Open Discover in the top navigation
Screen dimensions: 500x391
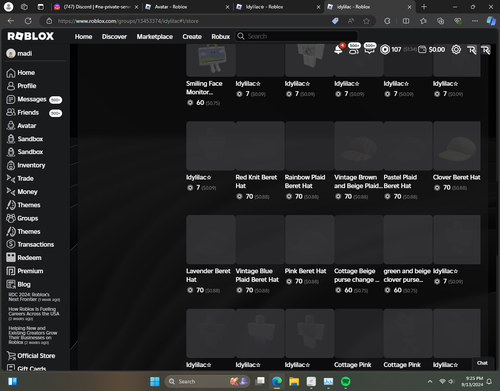(x=114, y=37)
